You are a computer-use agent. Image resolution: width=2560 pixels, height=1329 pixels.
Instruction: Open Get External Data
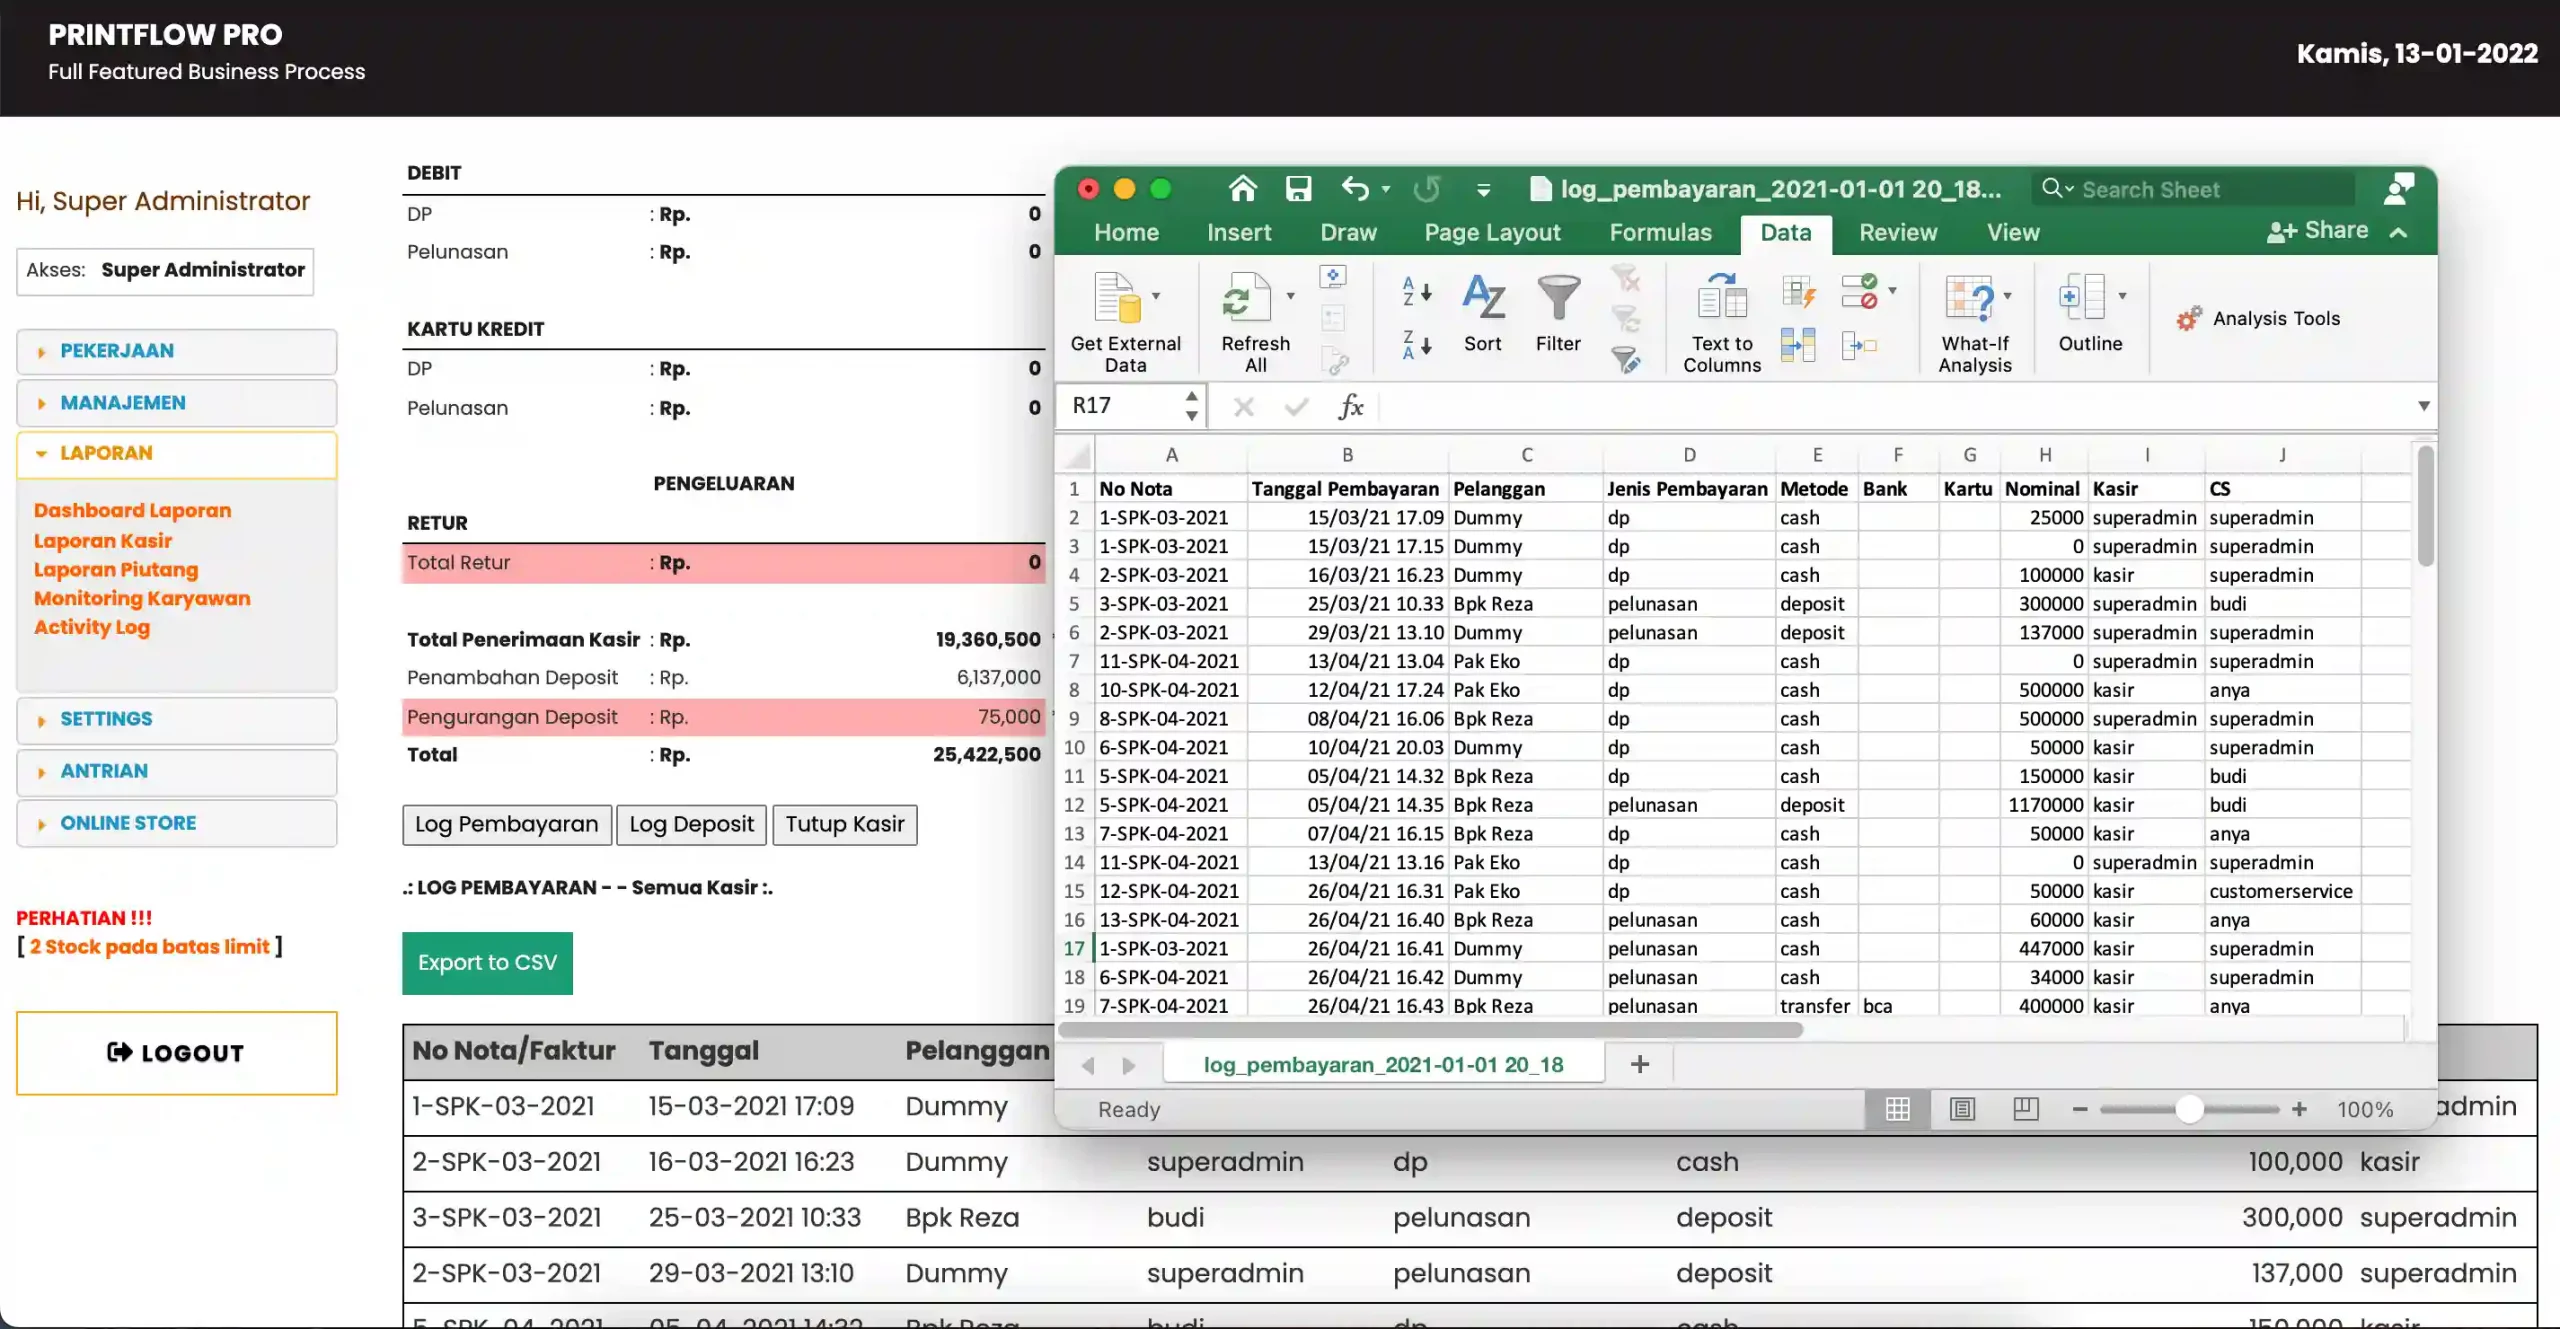point(1125,323)
